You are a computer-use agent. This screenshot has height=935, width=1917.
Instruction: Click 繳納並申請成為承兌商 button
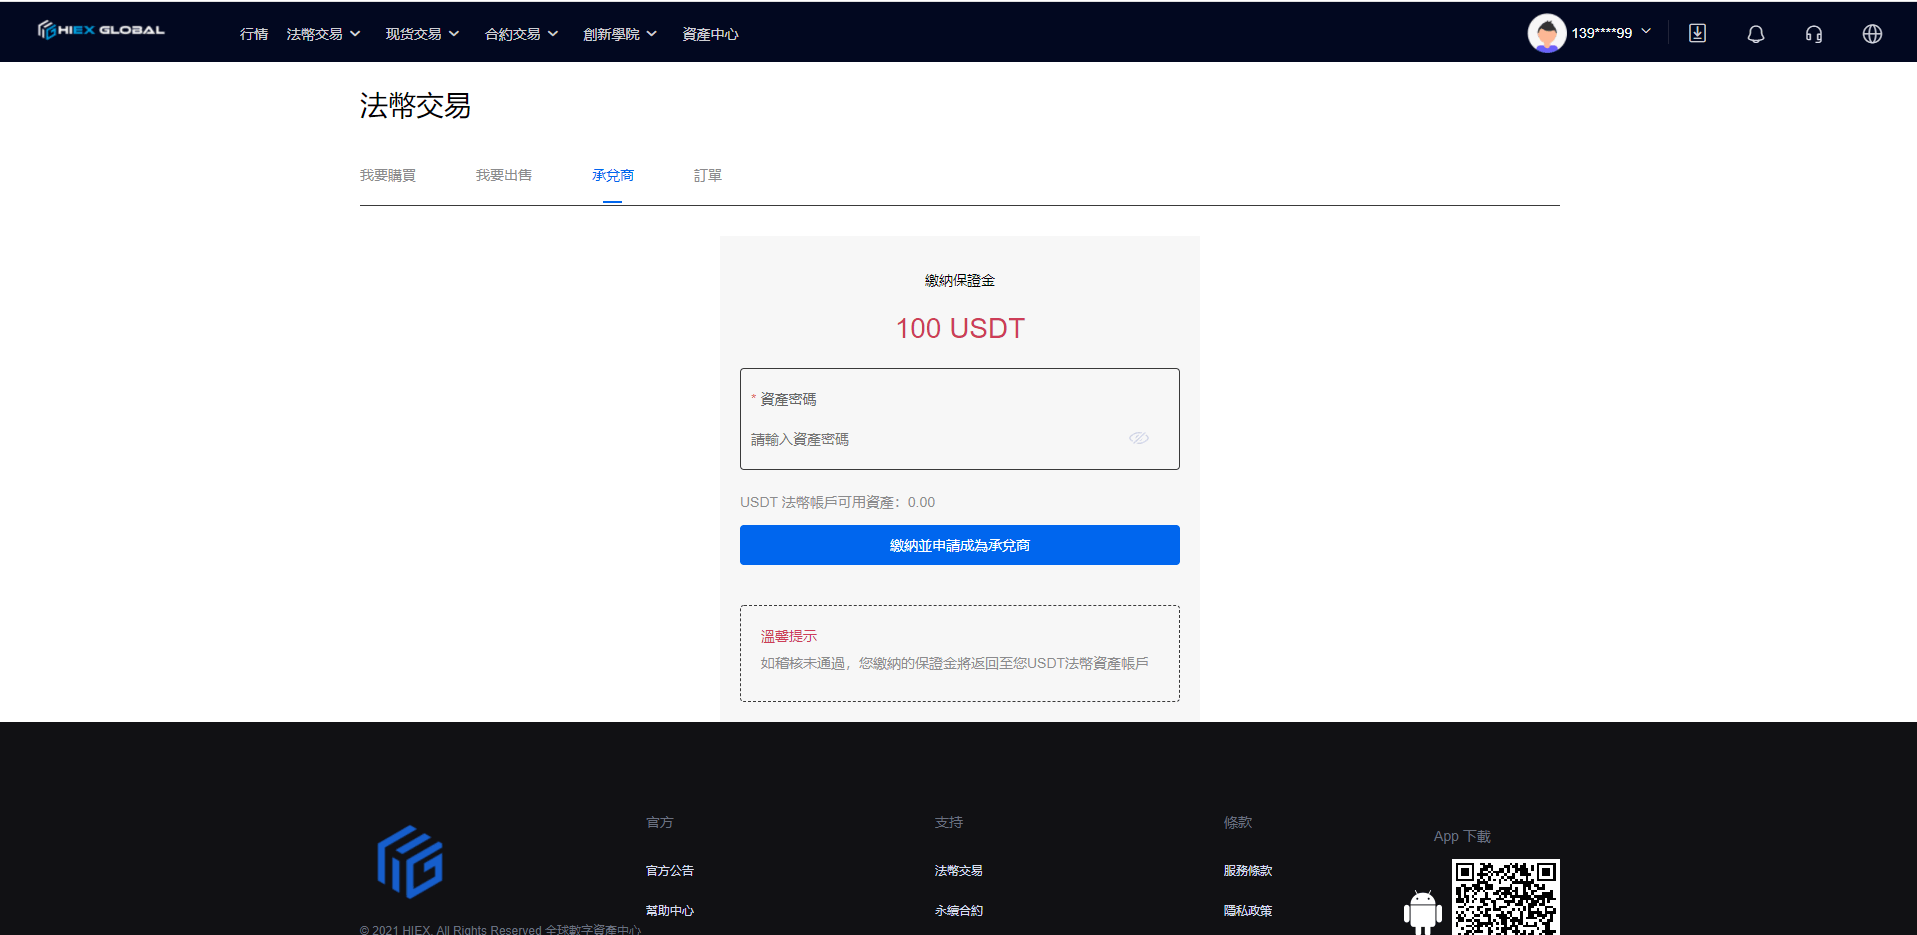[959, 545]
